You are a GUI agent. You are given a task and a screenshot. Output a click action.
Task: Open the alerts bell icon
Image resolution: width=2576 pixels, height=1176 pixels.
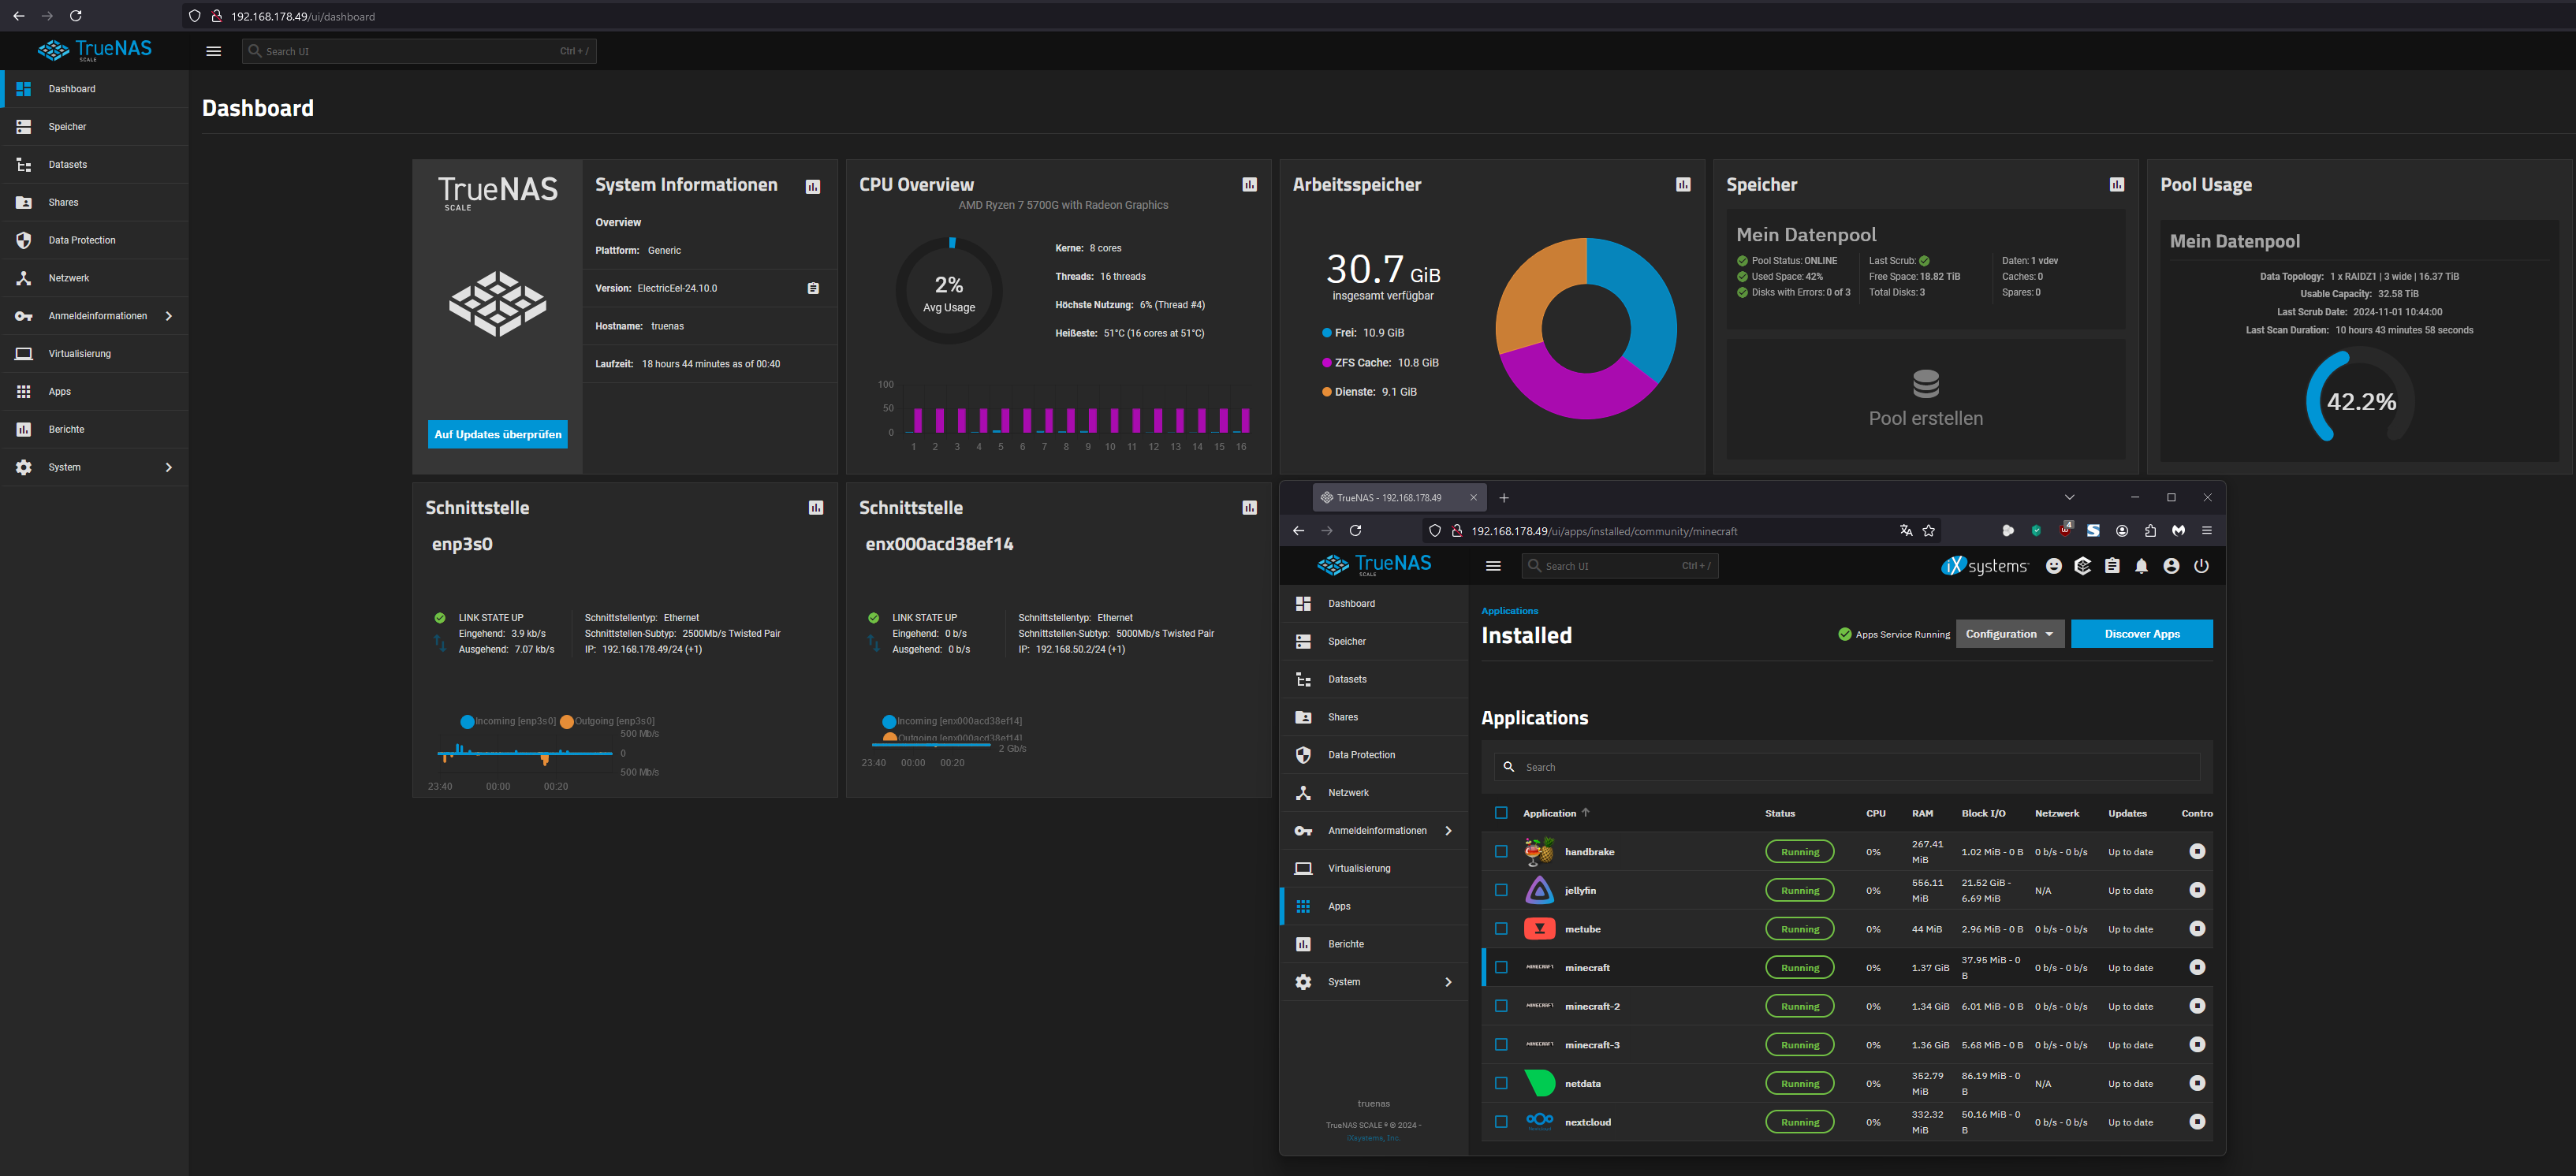pyautogui.click(x=2141, y=566)
